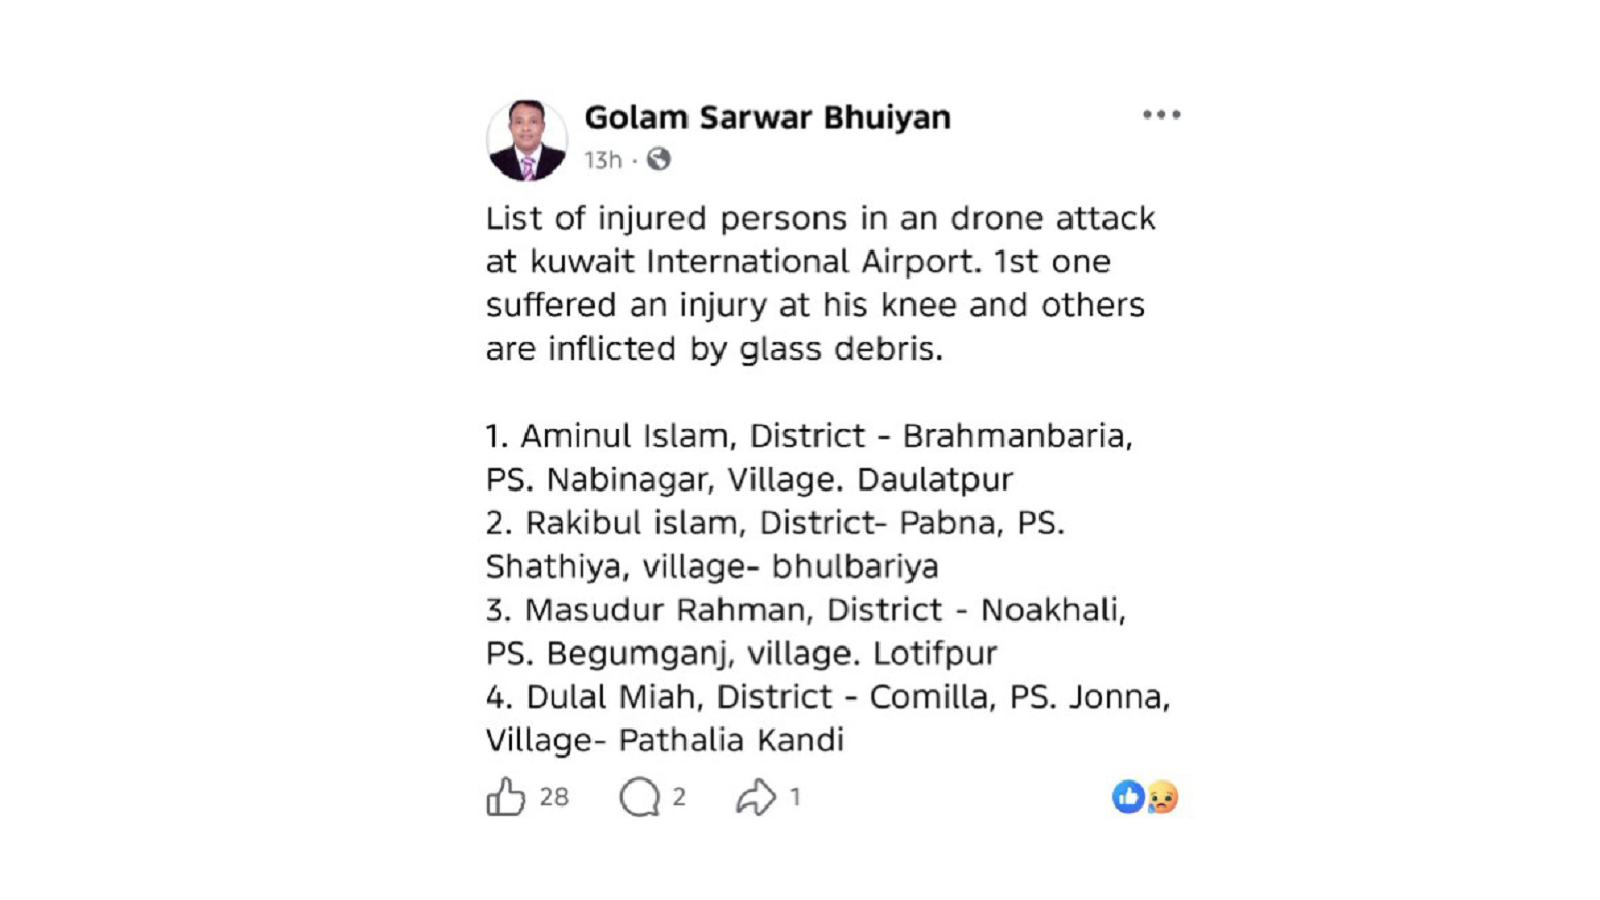Click the globe public privacy icon
Image resolution: width=1600 pixels, height=900 pixels.
click(x=658, y=160)
